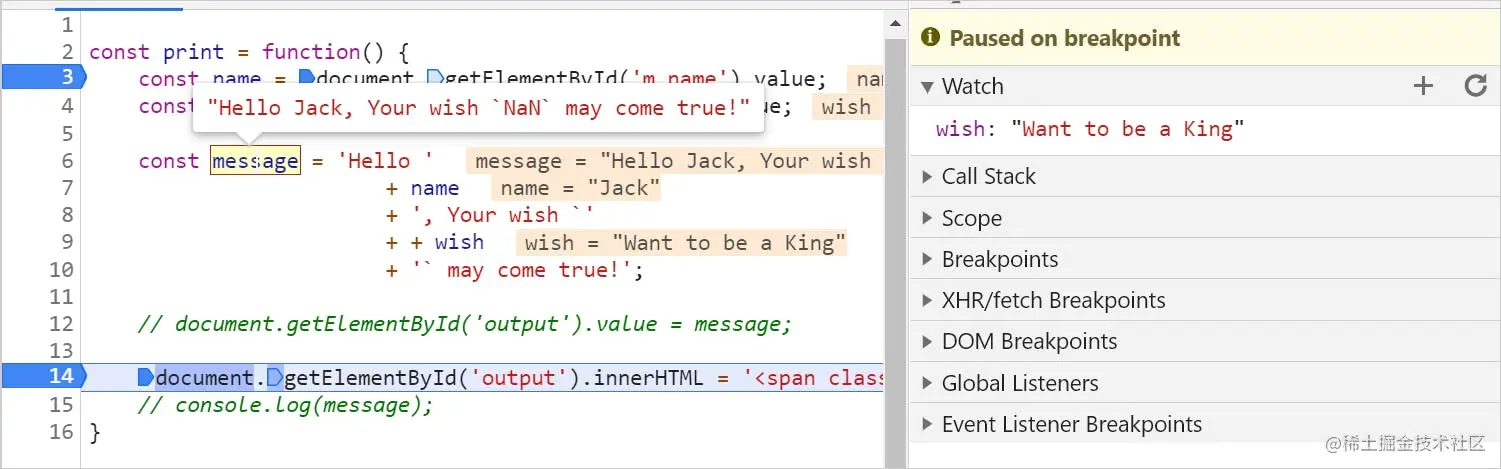Refresh the watch expressions
Viewport: 1501px width, 469px height.
pos(1476,86)
